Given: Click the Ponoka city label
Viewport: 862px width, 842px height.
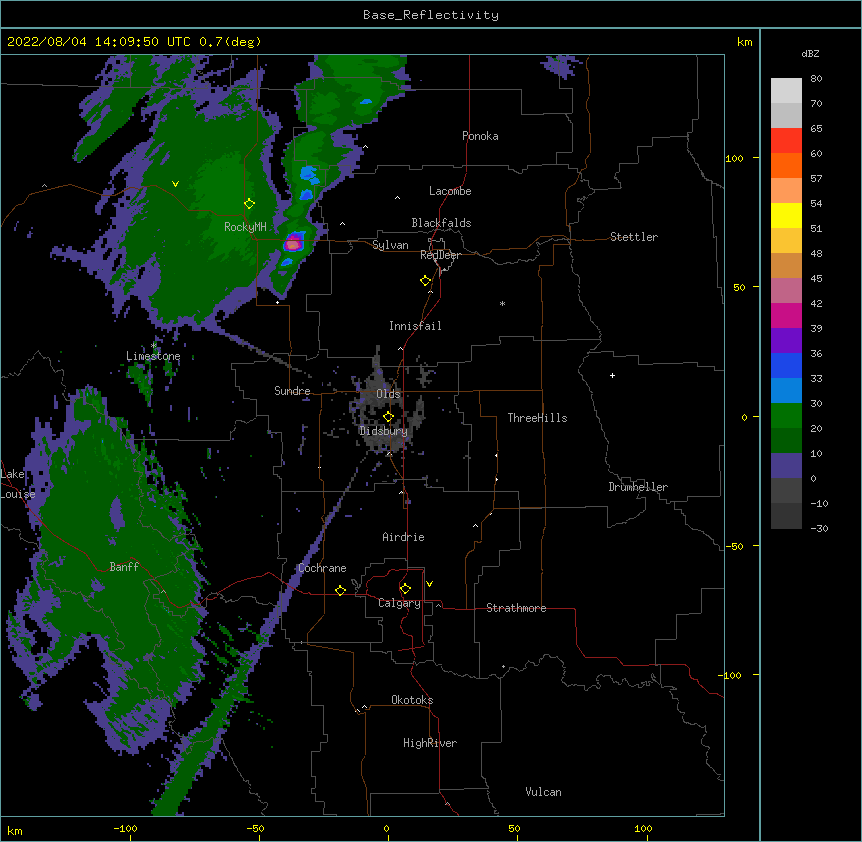Looking at the screenshot, I should pyautogui.click(x=480, y=136).
